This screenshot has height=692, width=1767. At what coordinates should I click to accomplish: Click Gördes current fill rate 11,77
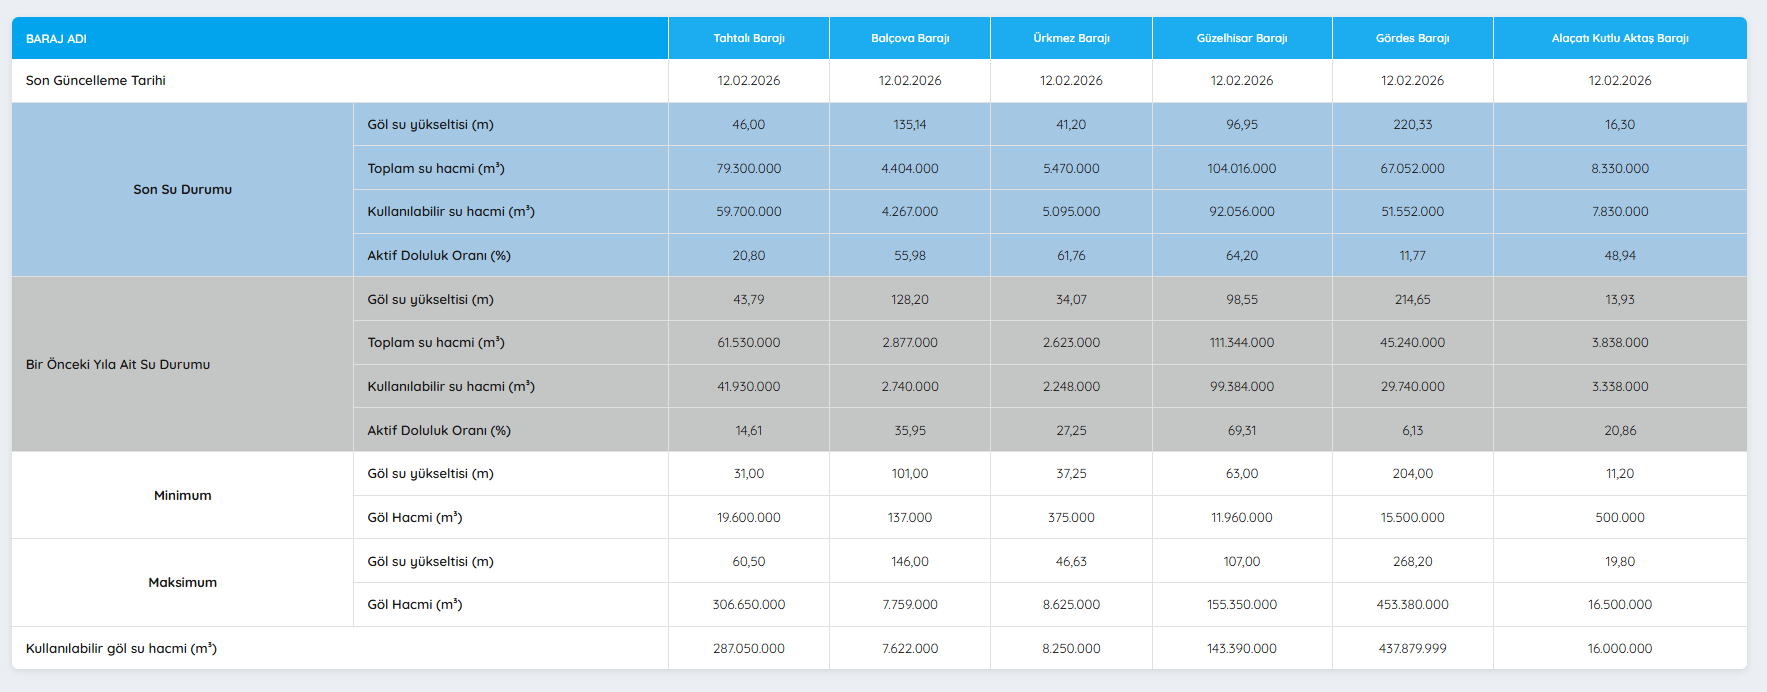pos(1412,256)
